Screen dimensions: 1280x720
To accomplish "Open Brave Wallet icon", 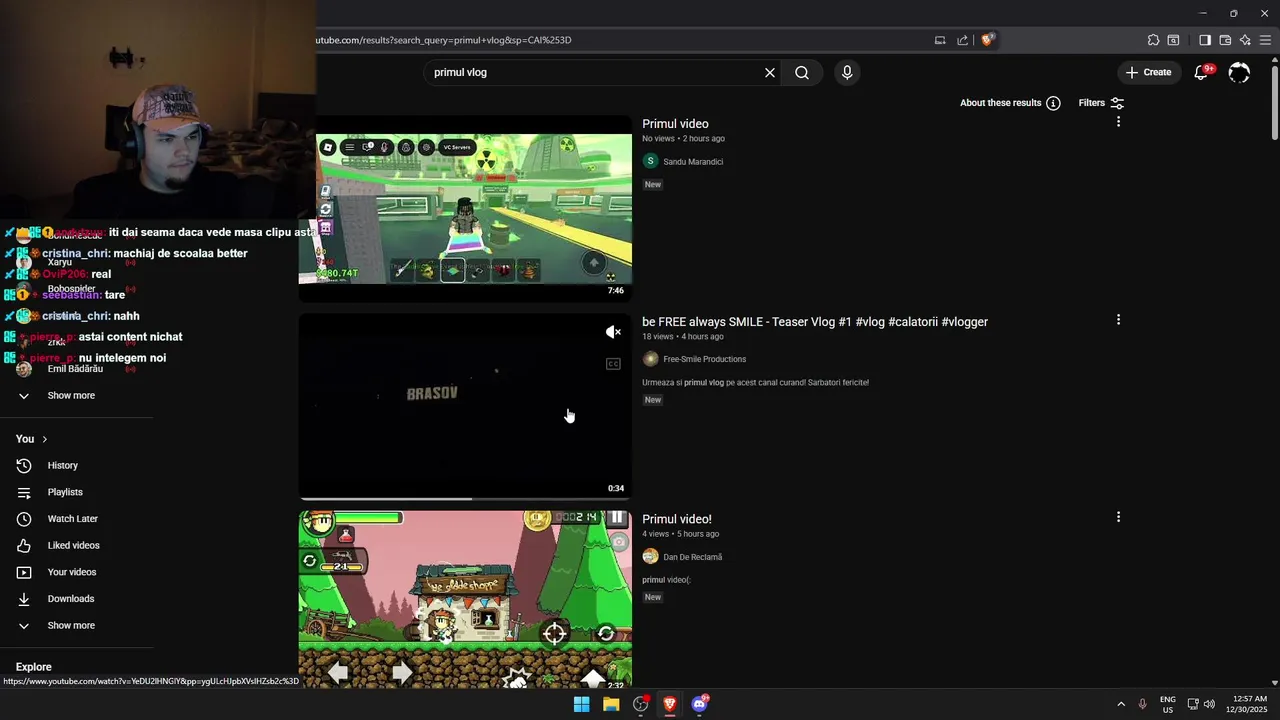I will pyautogui.click(x=1225, y=40).
